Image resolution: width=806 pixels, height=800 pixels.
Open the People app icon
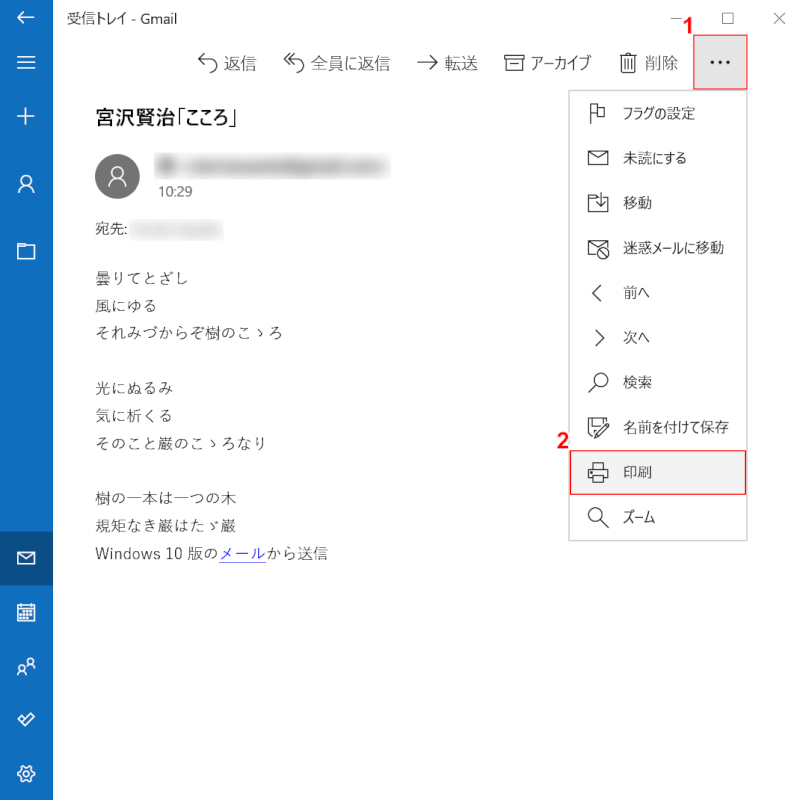point(26,666)
